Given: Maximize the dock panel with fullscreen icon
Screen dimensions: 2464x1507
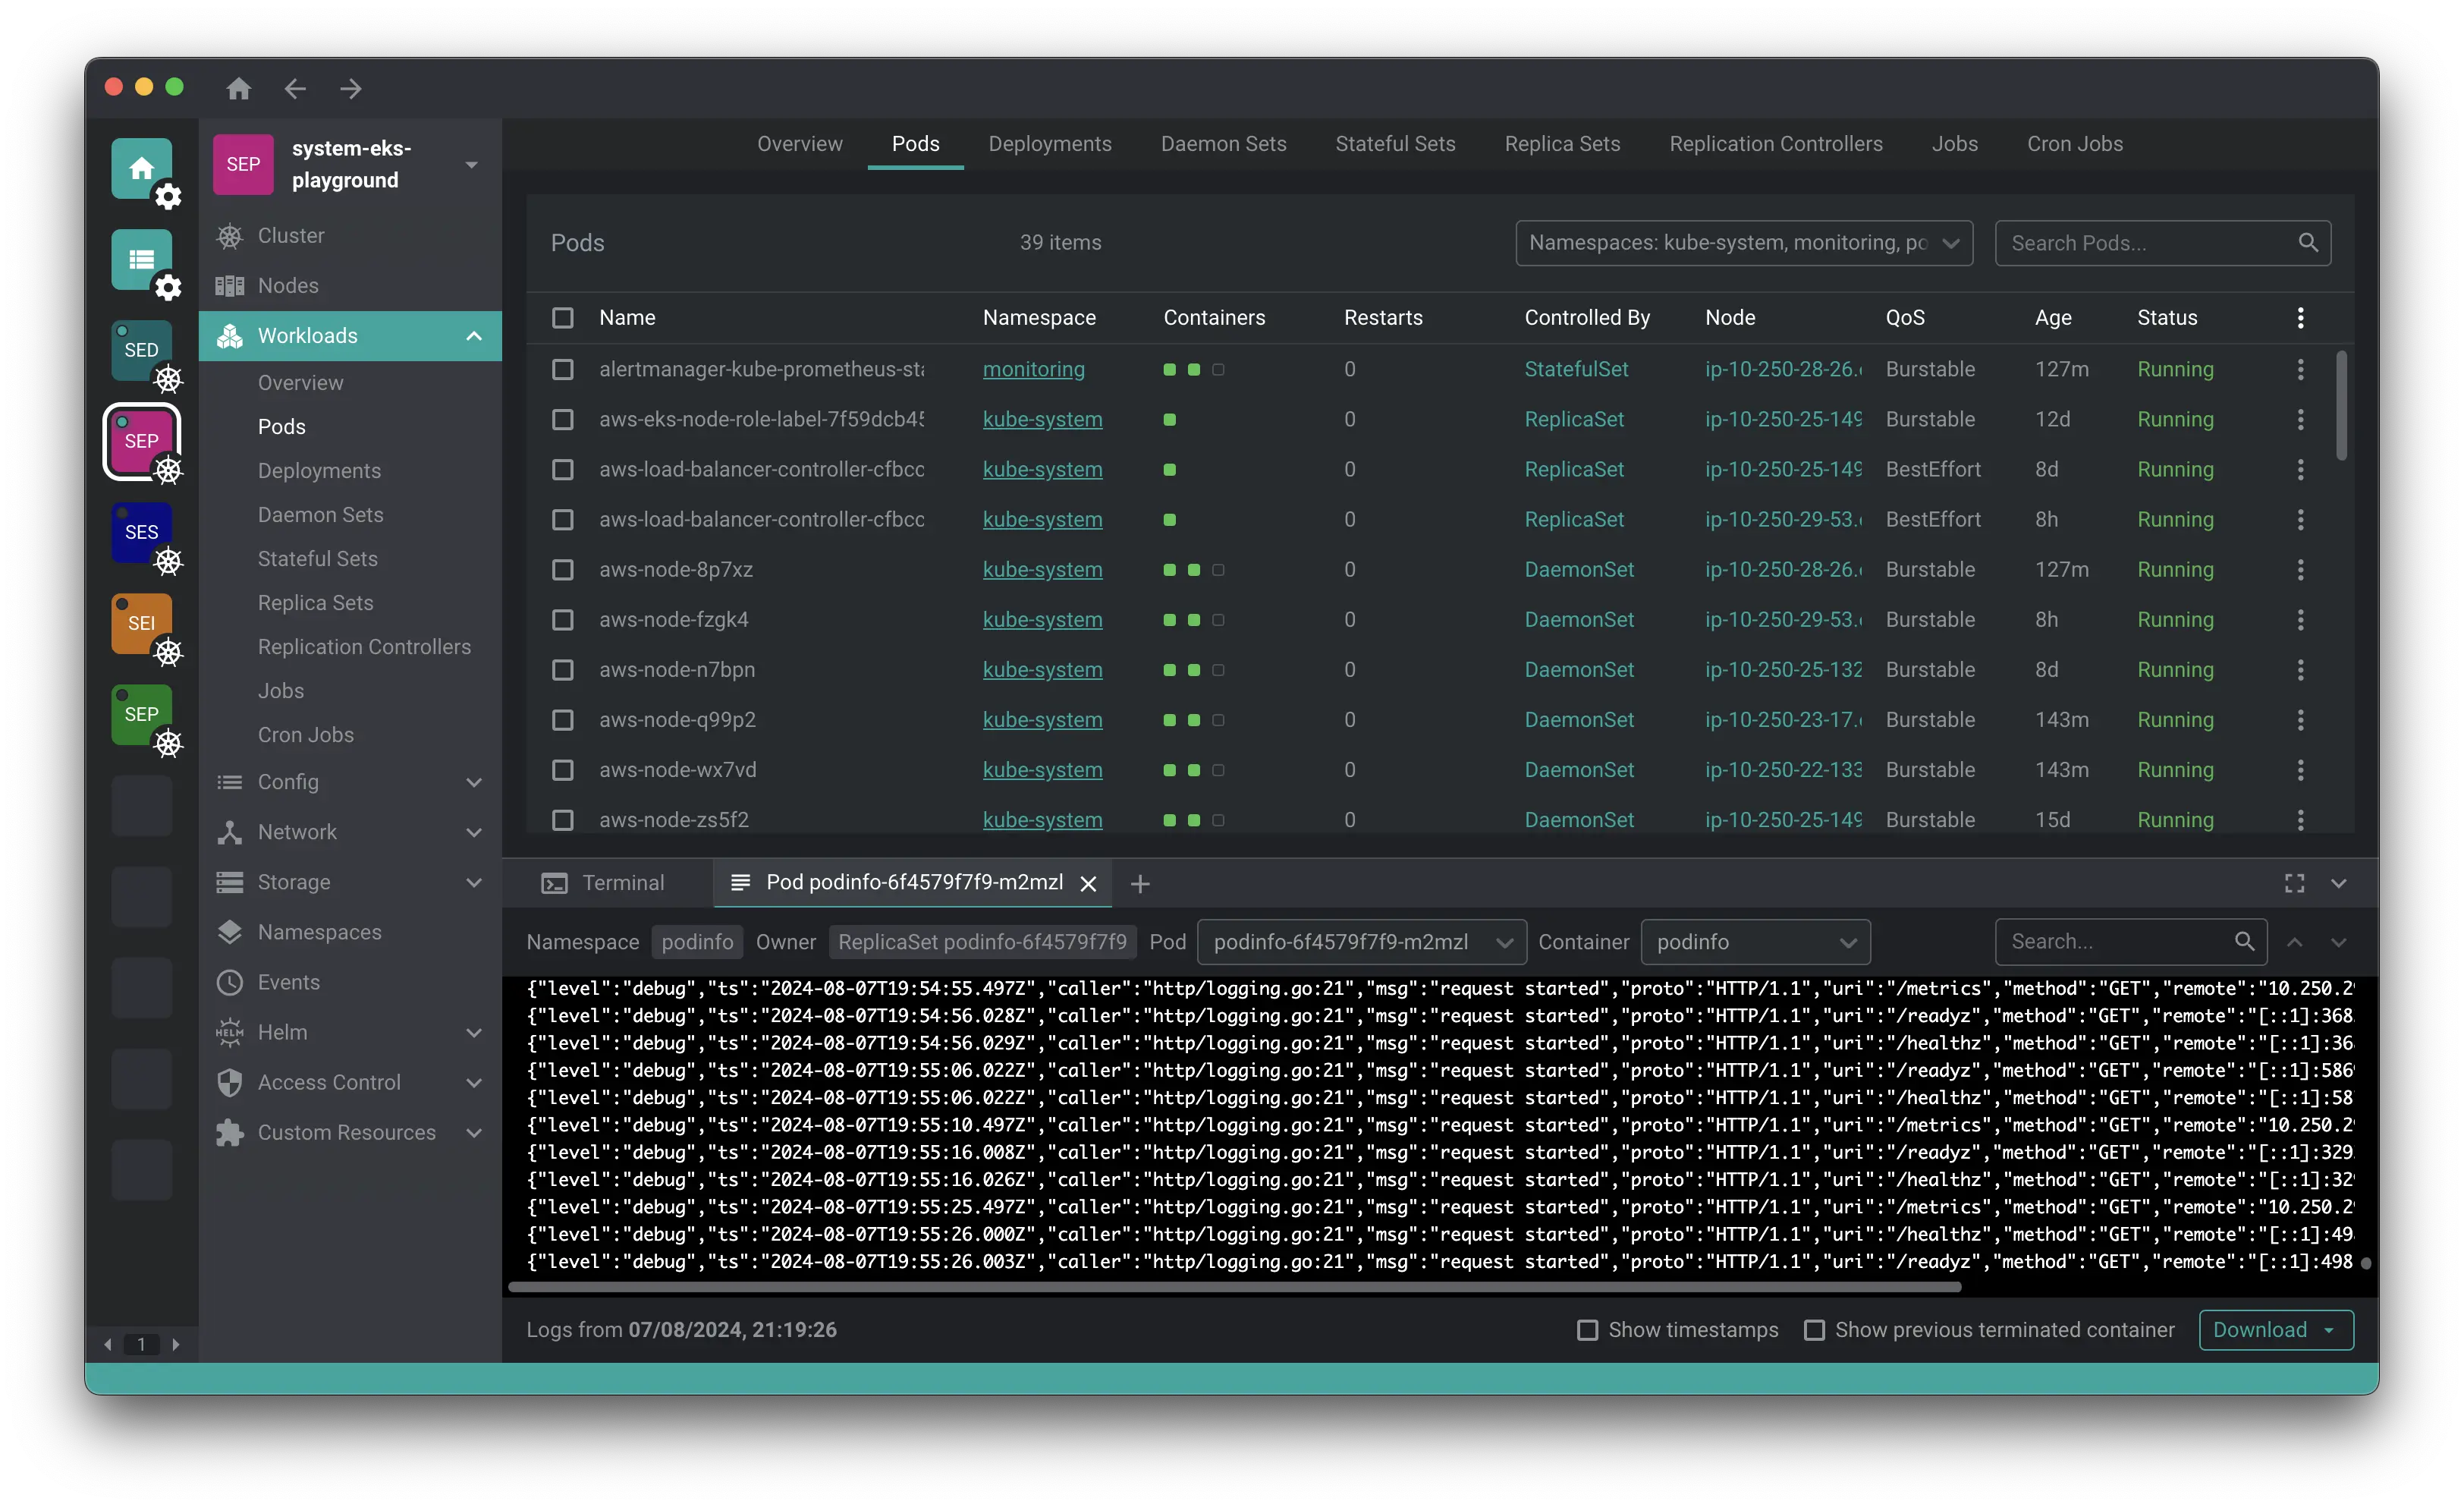Looking at the screenshot, I should pos(2294,883).
